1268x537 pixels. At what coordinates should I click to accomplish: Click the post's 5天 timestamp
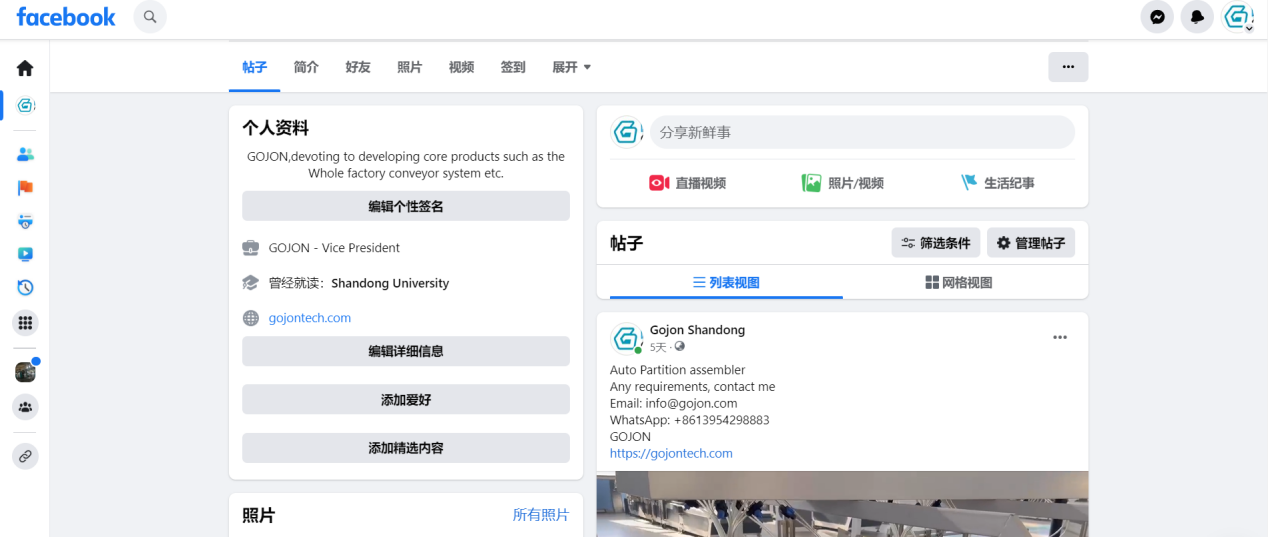658,347
